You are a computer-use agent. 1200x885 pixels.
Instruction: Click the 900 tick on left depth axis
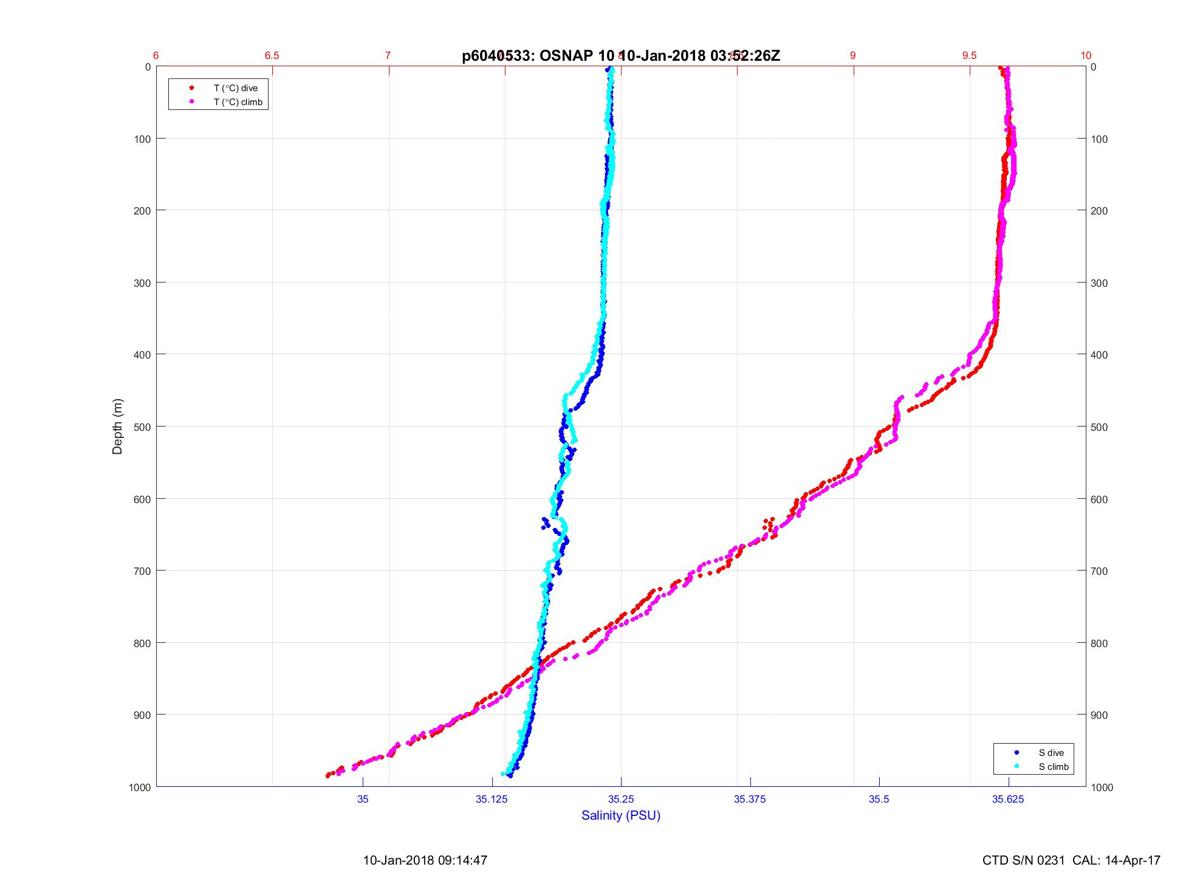141,715
